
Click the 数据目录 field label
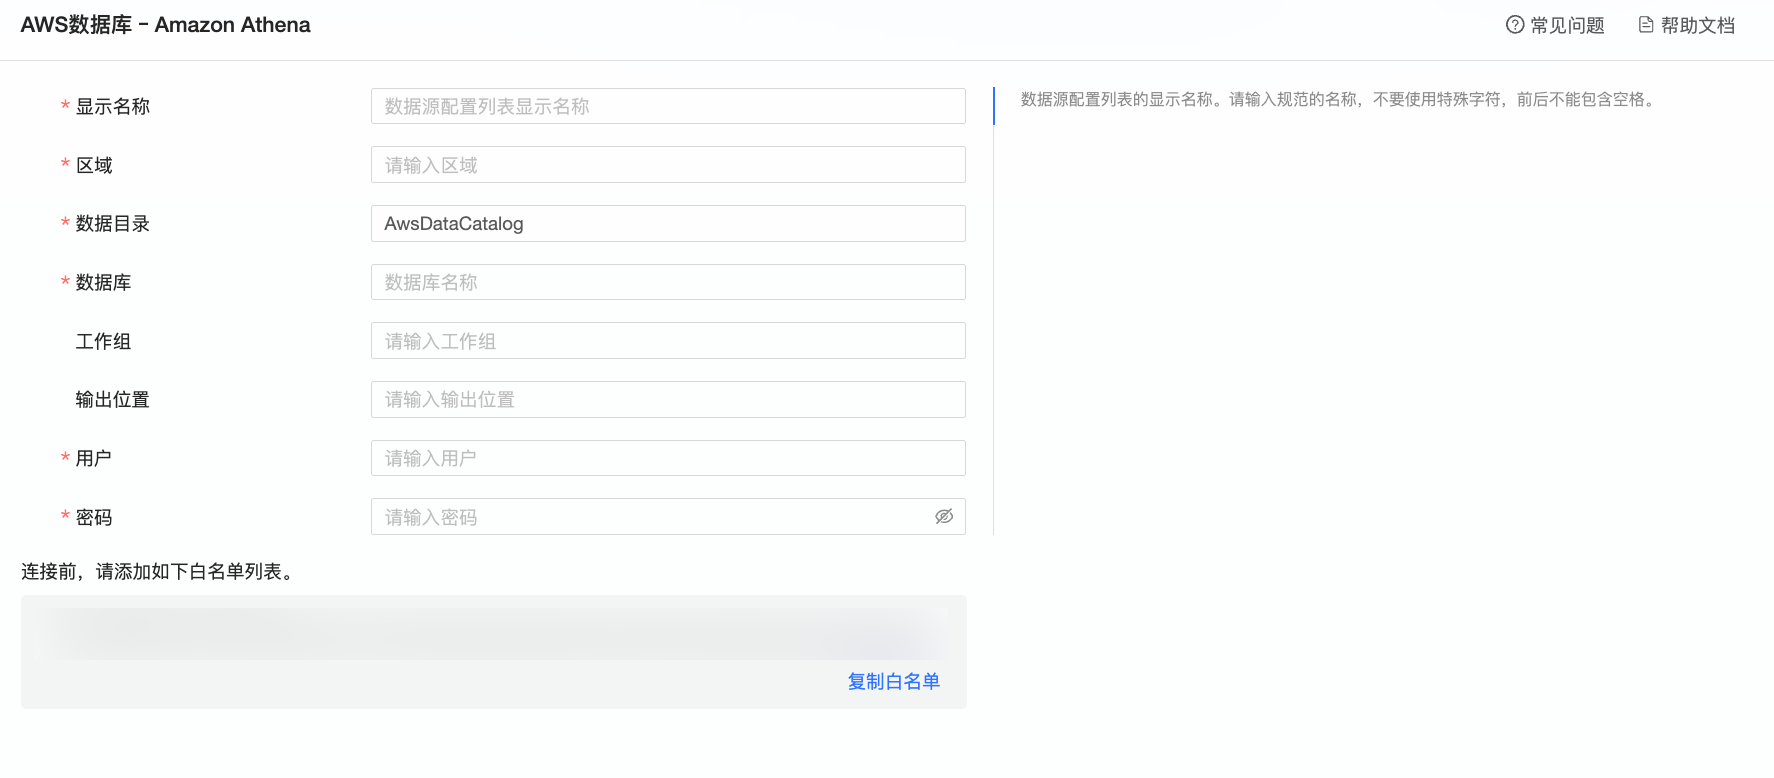coord(113,224)
